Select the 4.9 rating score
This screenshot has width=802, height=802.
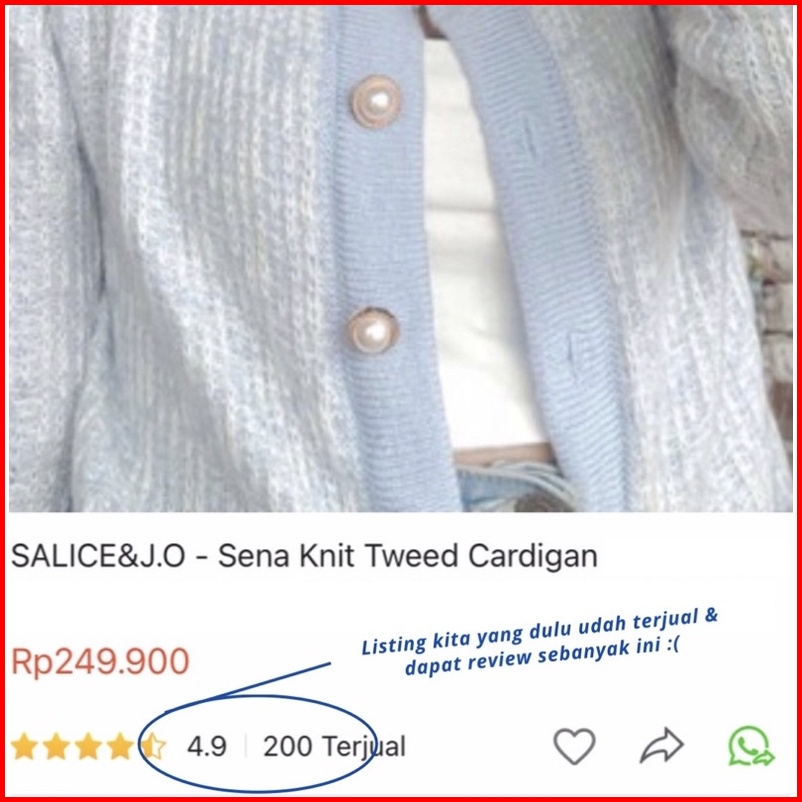pos(207,746)
